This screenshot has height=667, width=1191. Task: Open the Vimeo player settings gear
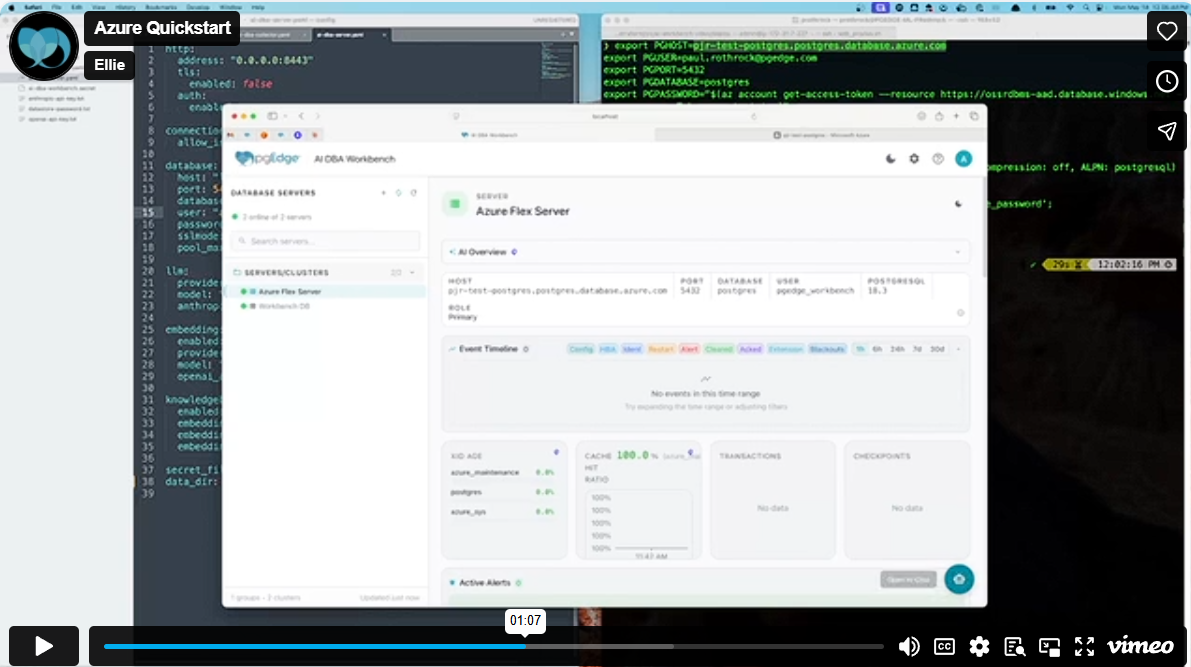coord(979,646)
